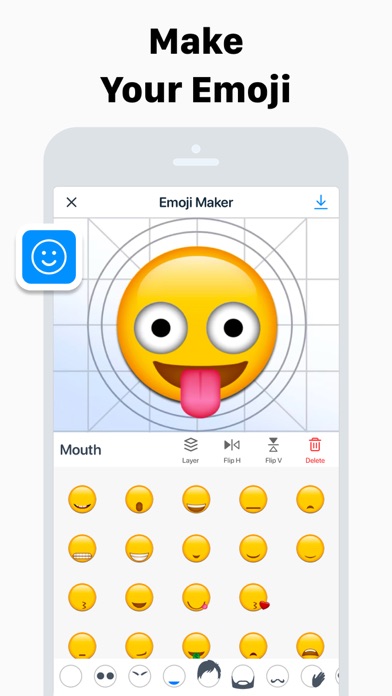Choose the kiss mouth with red heart

pyautogui.click(x=254, y=597)
